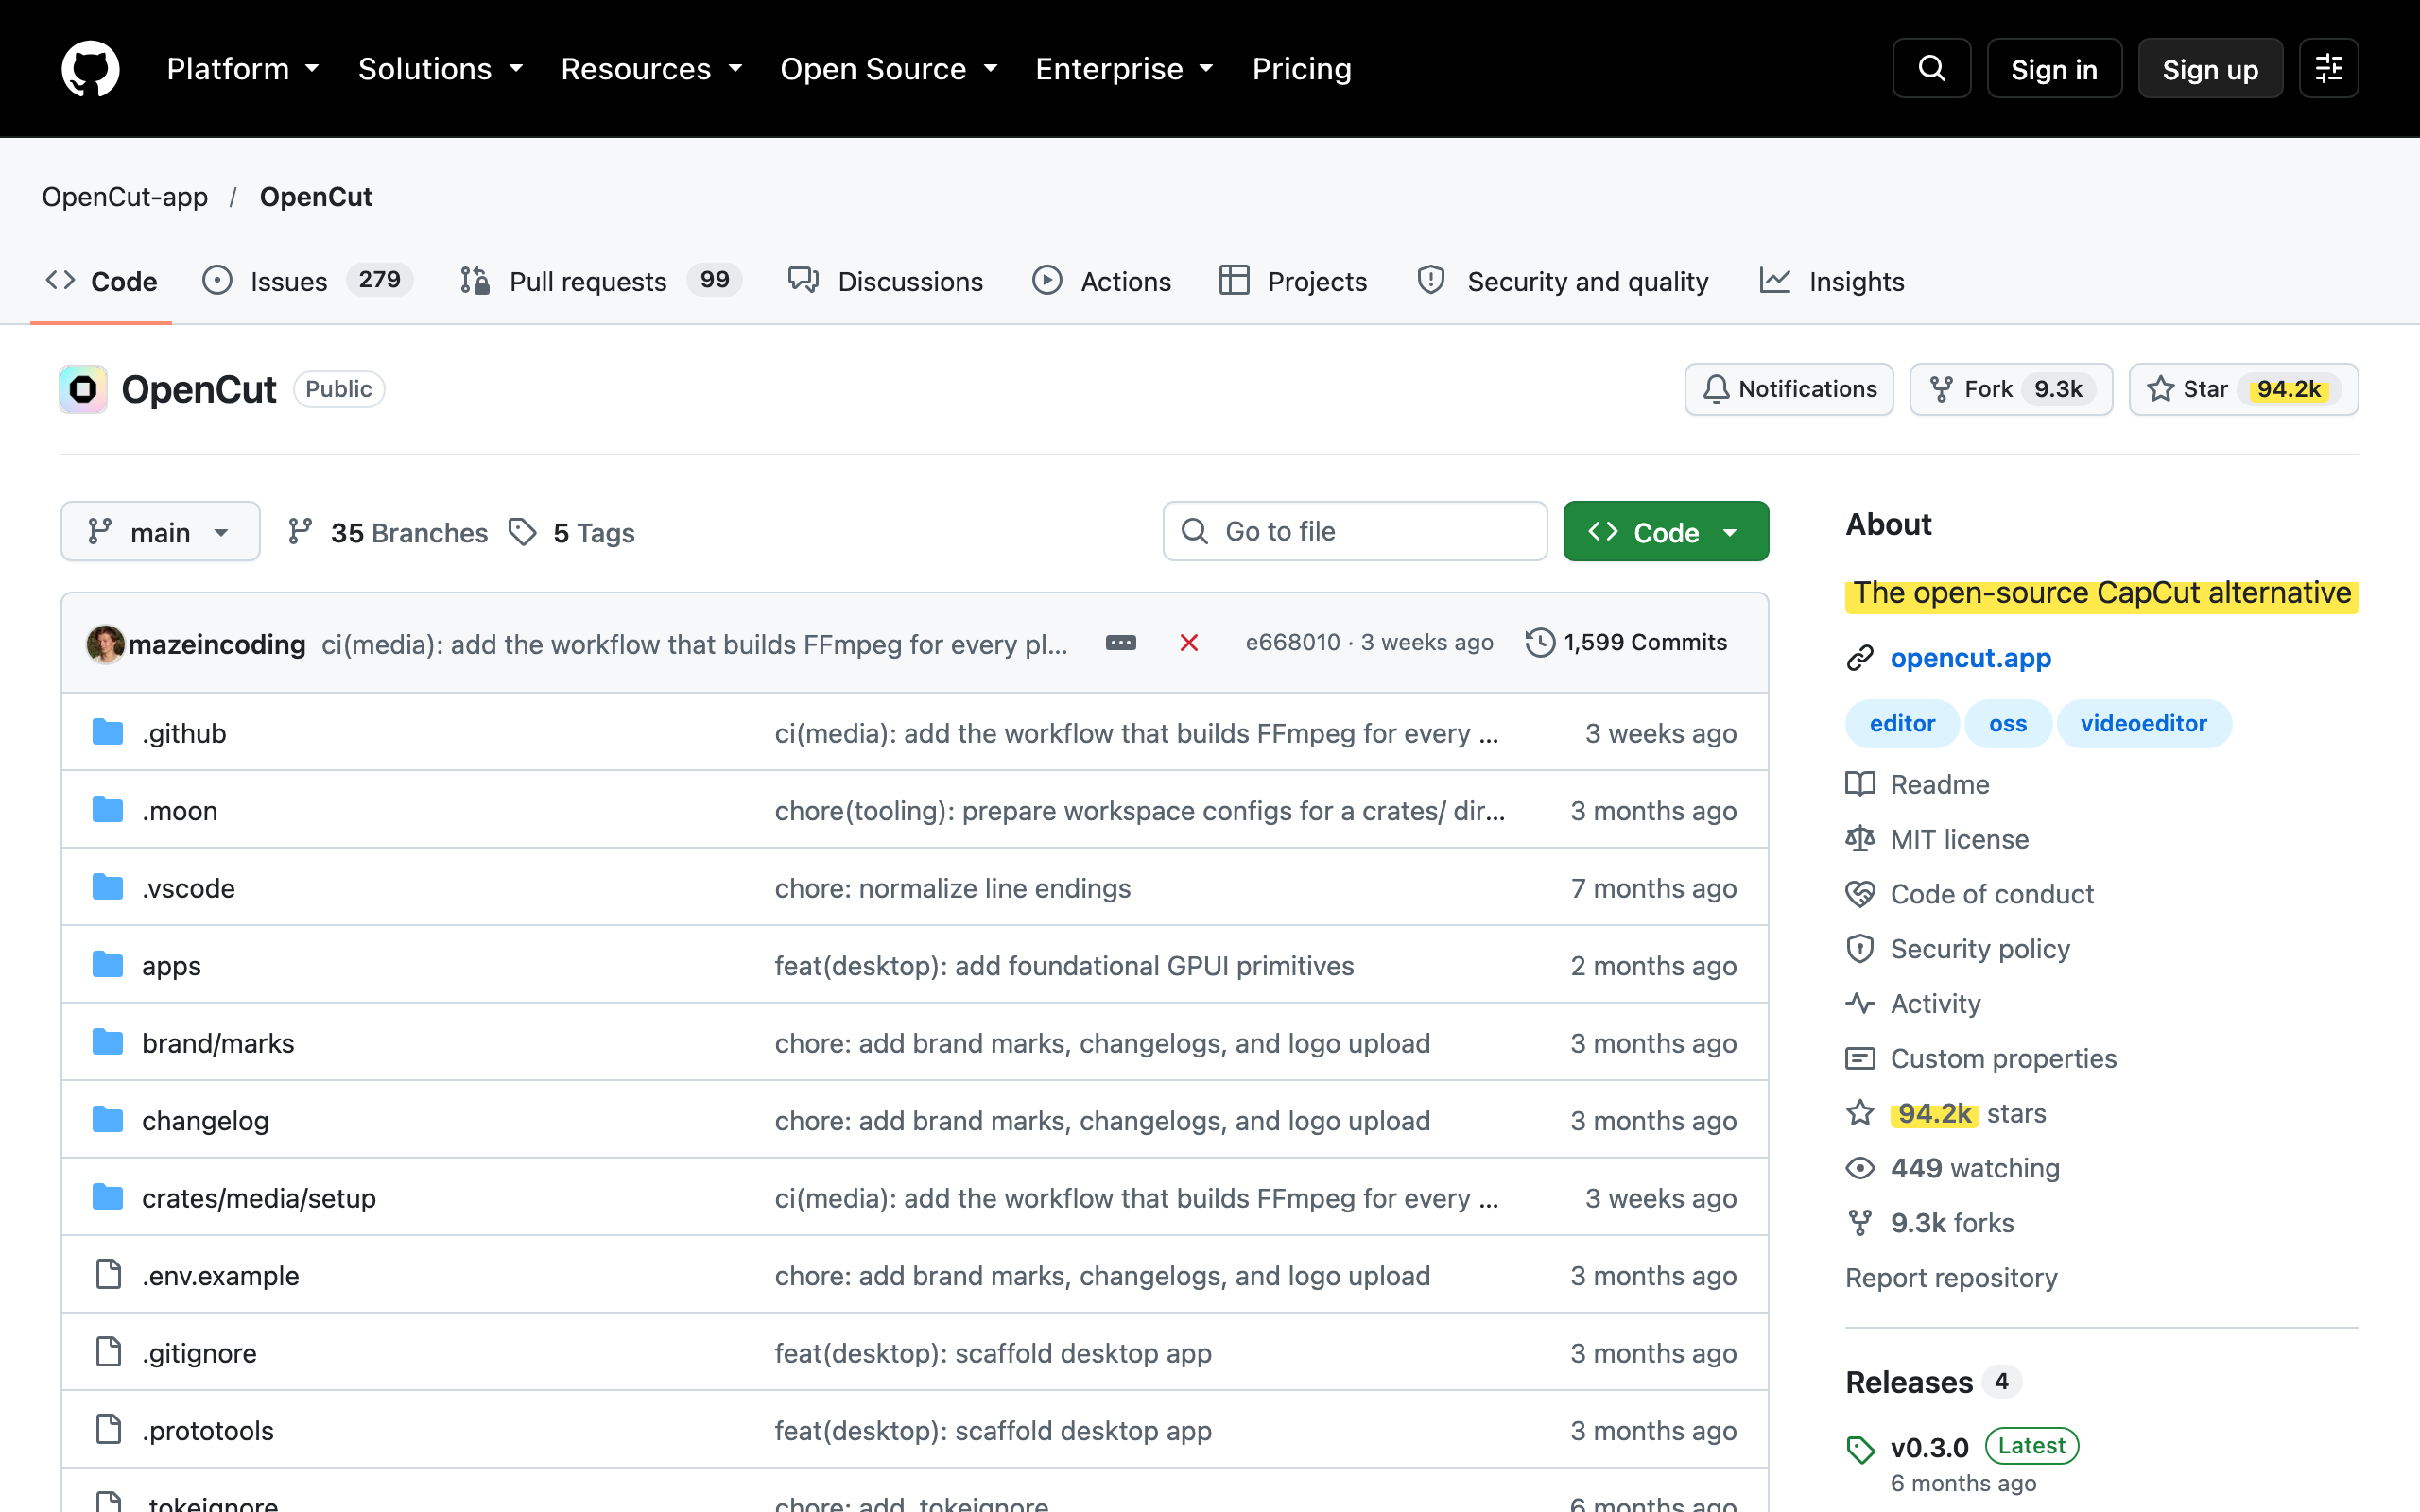Expand the Platform navigation menu
Screen dimensions: 2420x1512
tap(242, 69)
